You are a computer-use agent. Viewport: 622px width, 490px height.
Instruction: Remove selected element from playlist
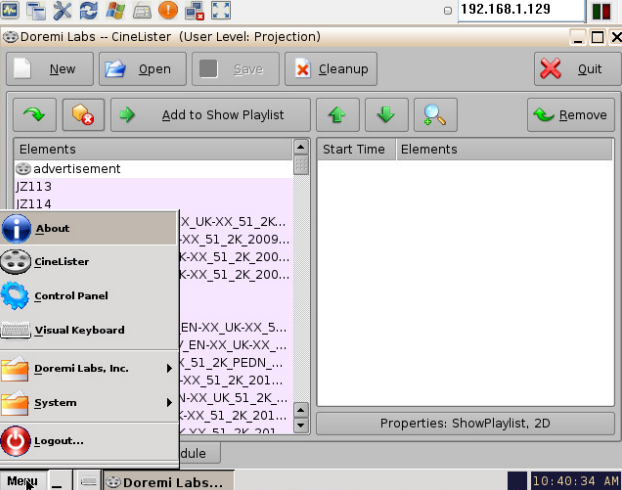point(571,115)
